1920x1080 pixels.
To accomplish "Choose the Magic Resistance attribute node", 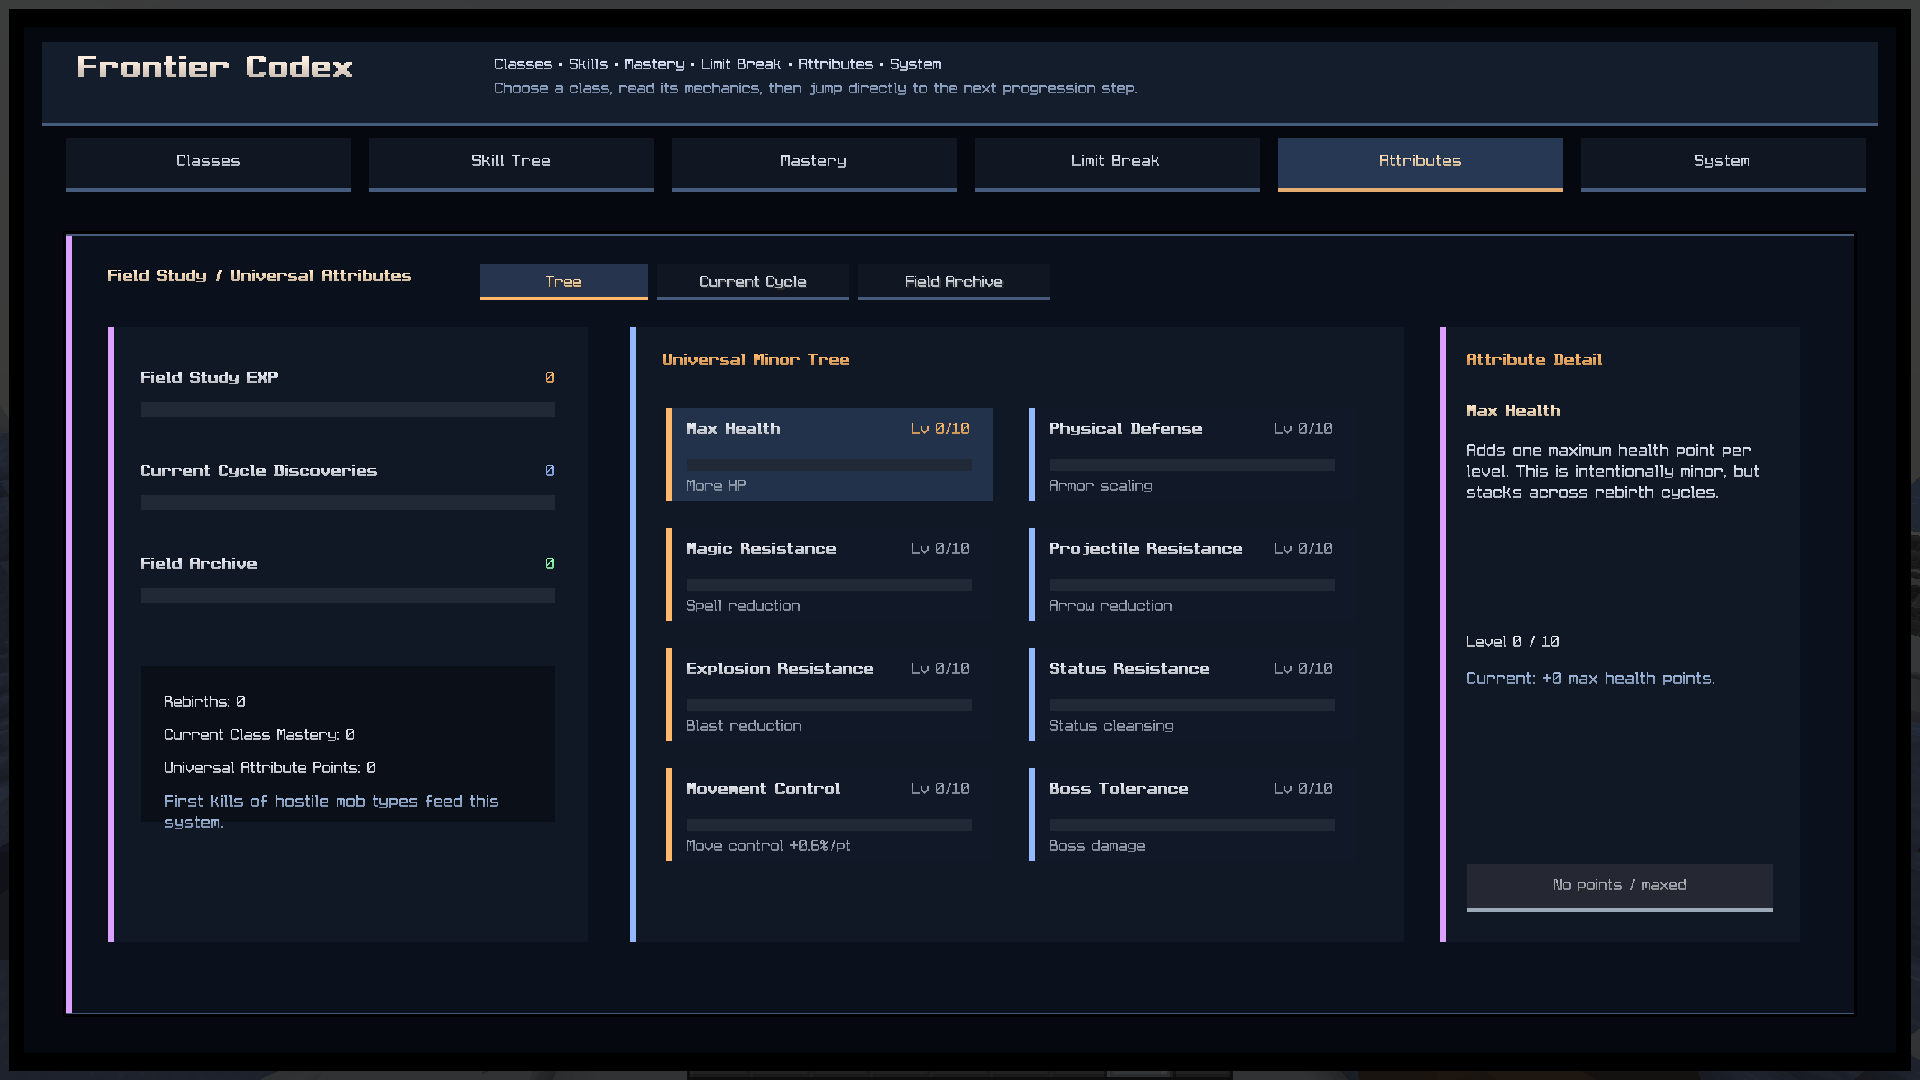I will coord(829,574).
